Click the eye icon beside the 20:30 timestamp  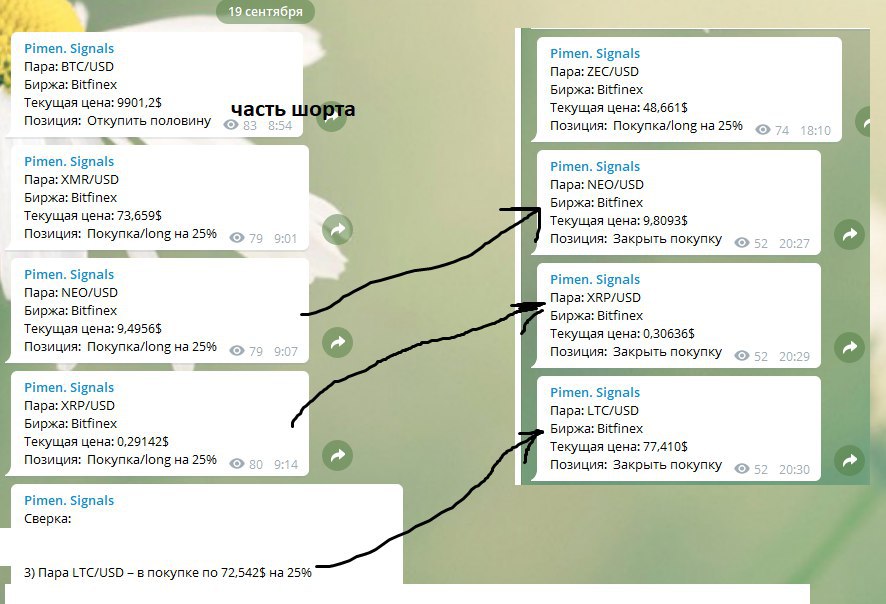coord(742,469)
